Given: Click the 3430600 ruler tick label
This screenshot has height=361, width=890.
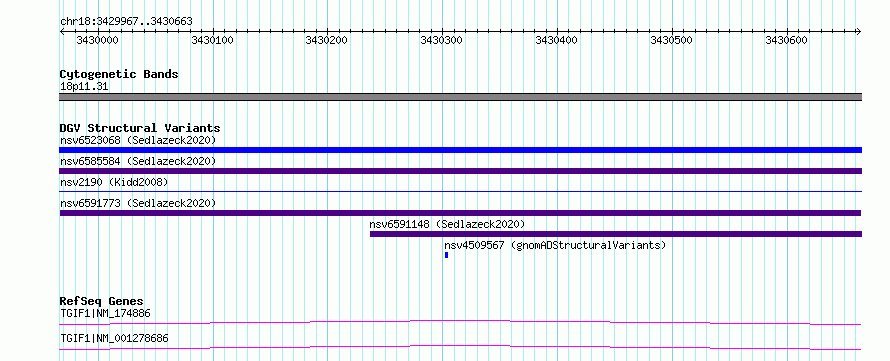Looking at the screenshot, I should pos(786,40).
